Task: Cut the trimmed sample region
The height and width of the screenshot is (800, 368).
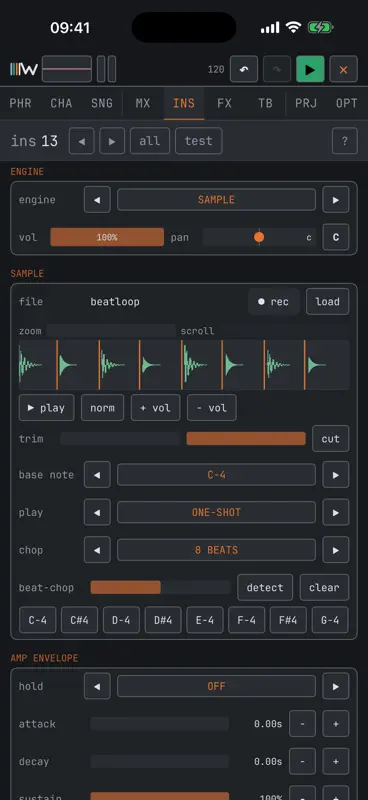Action: (x=331, y=439)
